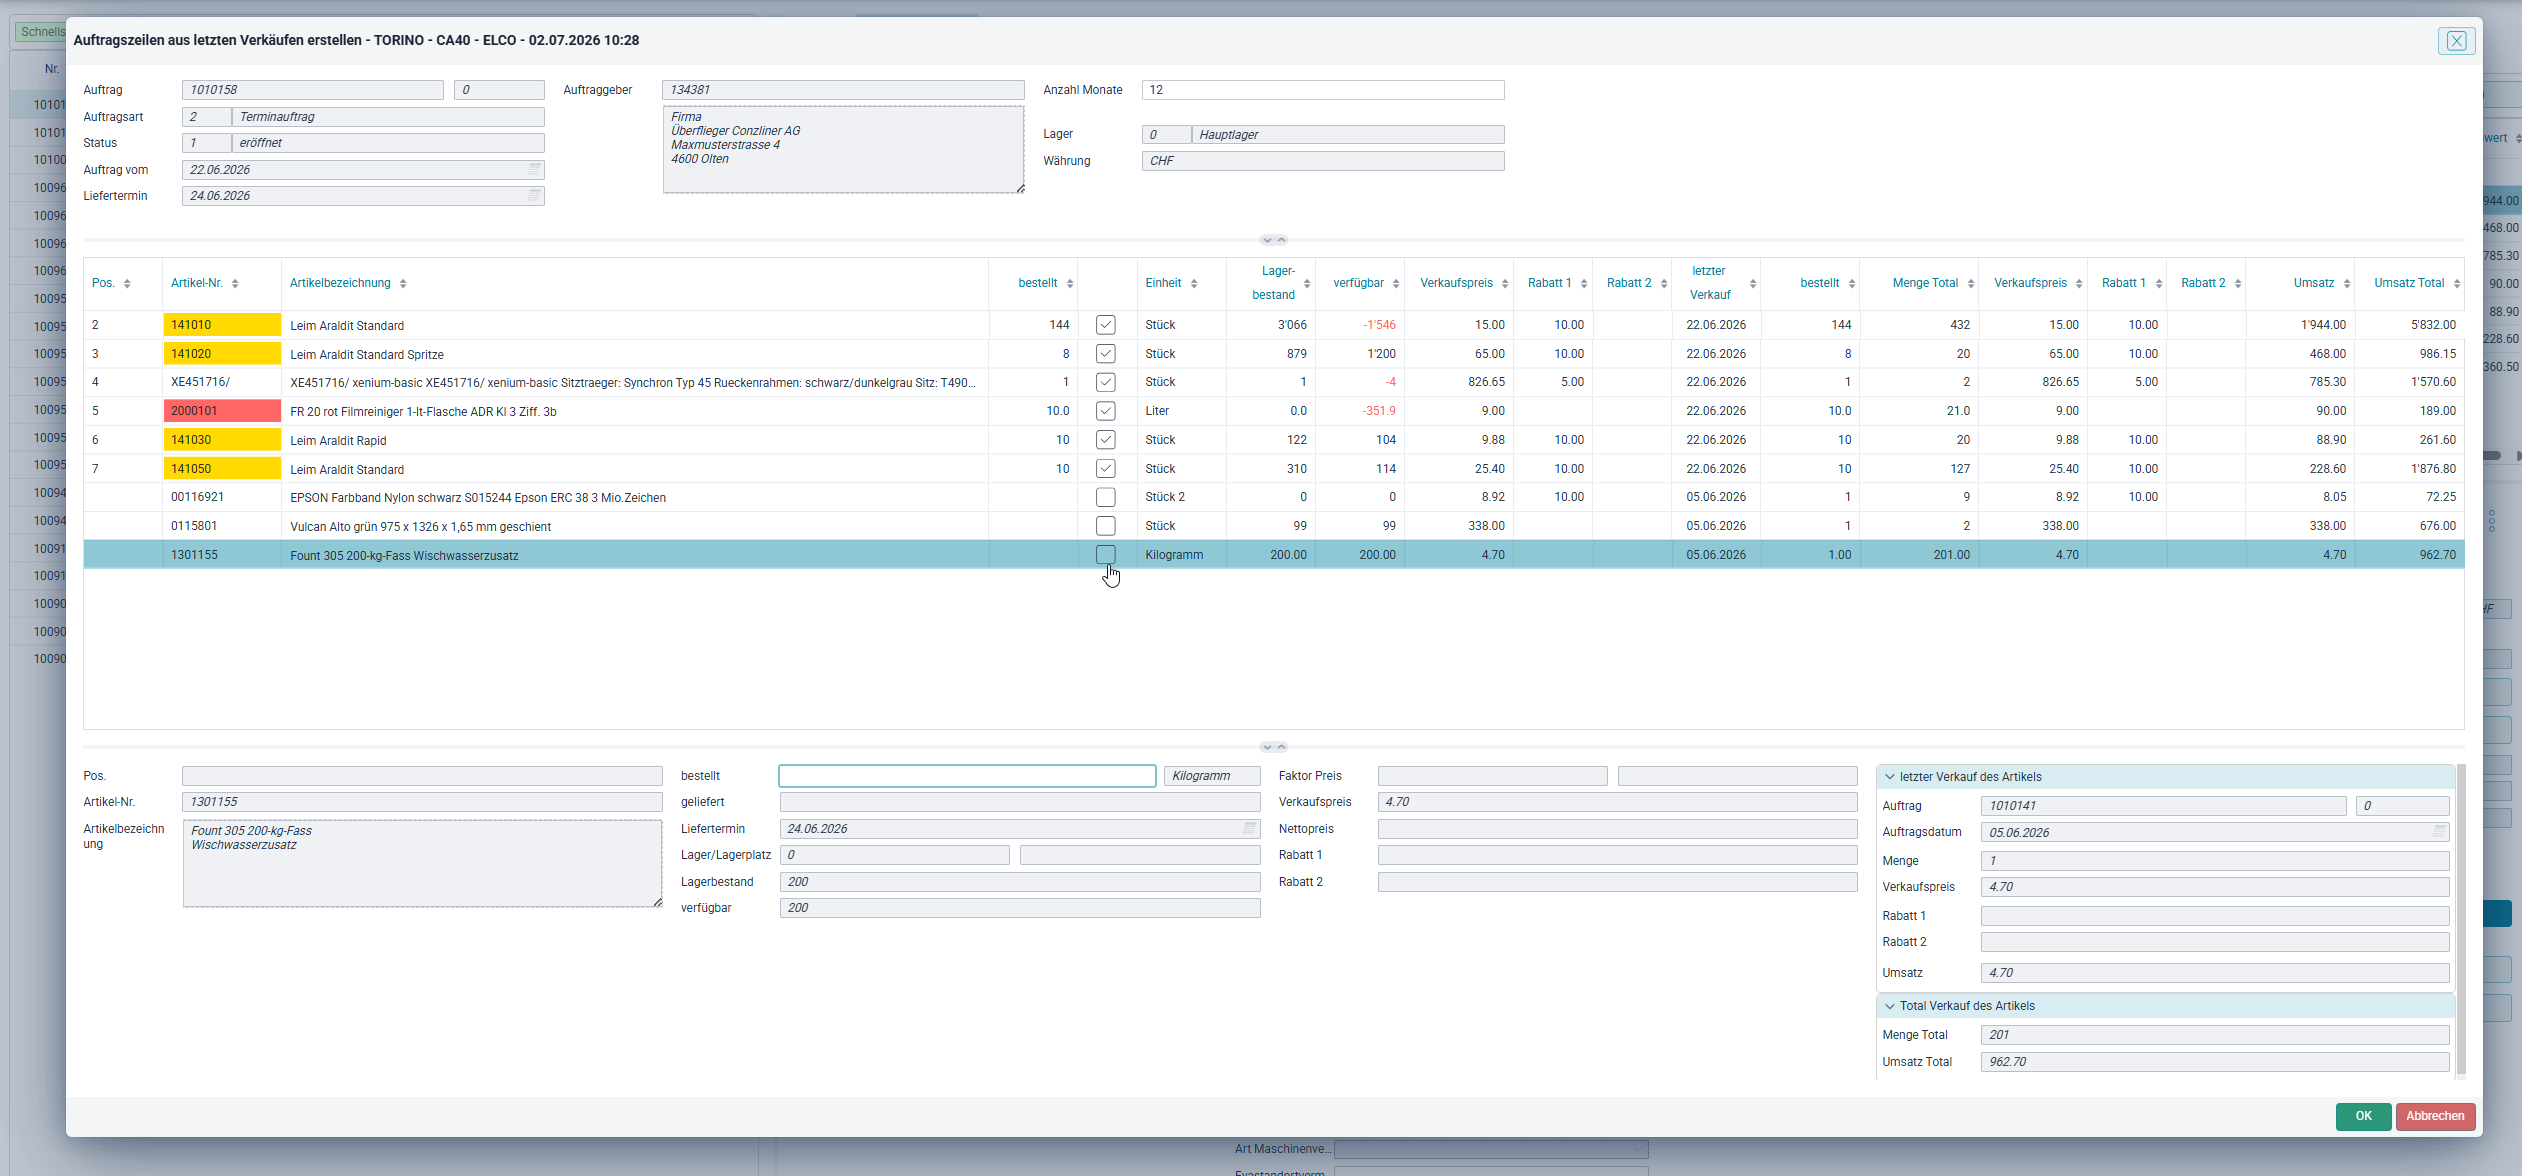Collapse the letzter Verkauf des Artikels section
The height and width of the screenshot is (1176, 2522).
coord(1890,777)
